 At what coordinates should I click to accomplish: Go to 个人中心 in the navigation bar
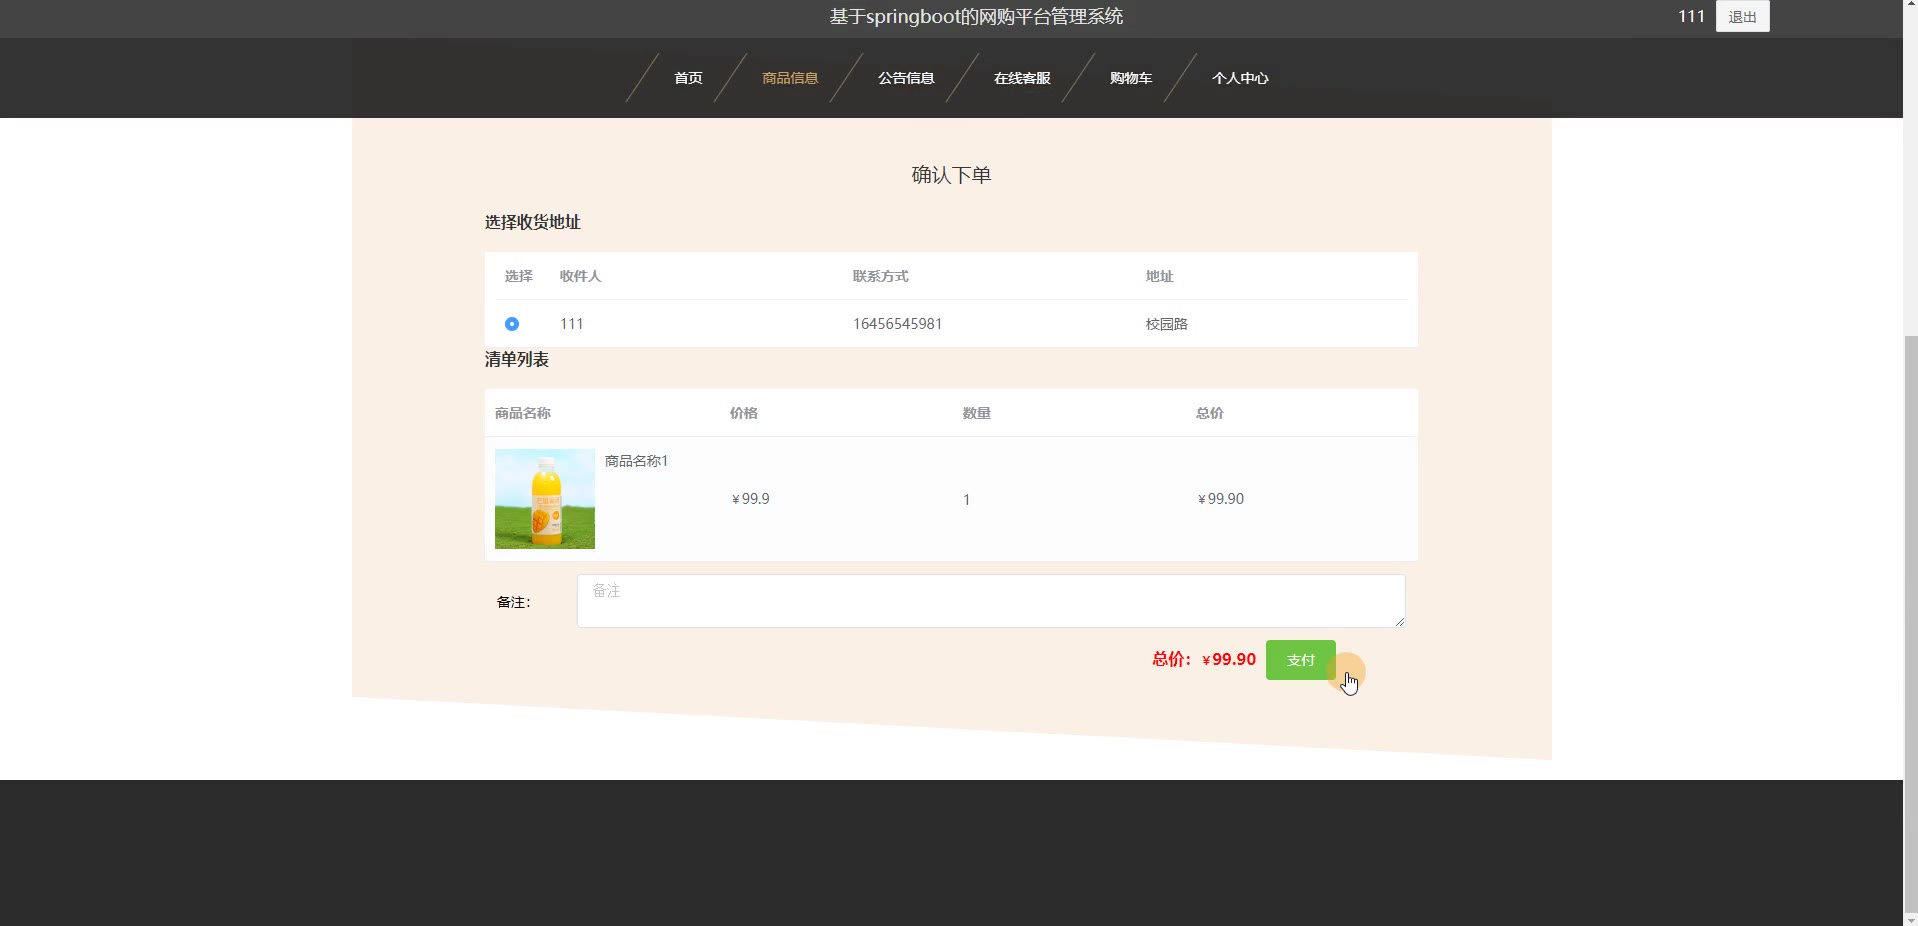coord(1240,78)
